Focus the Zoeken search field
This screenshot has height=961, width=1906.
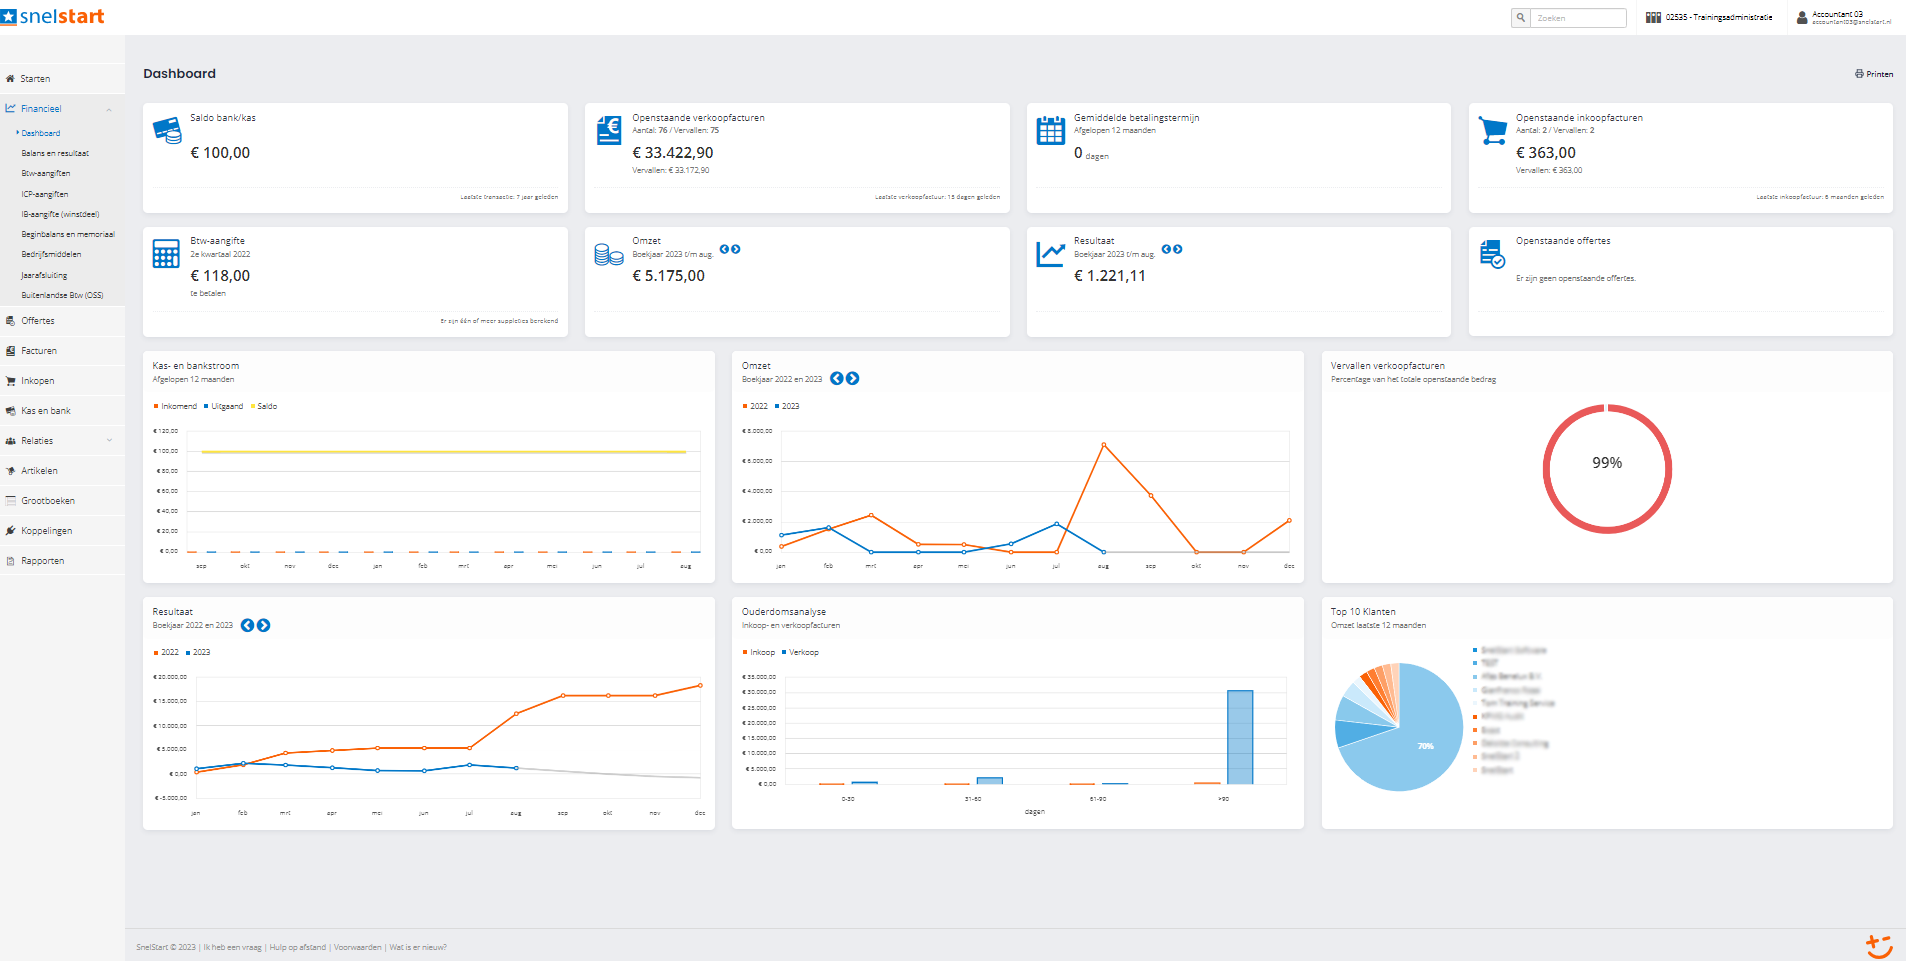[1578, 18]
